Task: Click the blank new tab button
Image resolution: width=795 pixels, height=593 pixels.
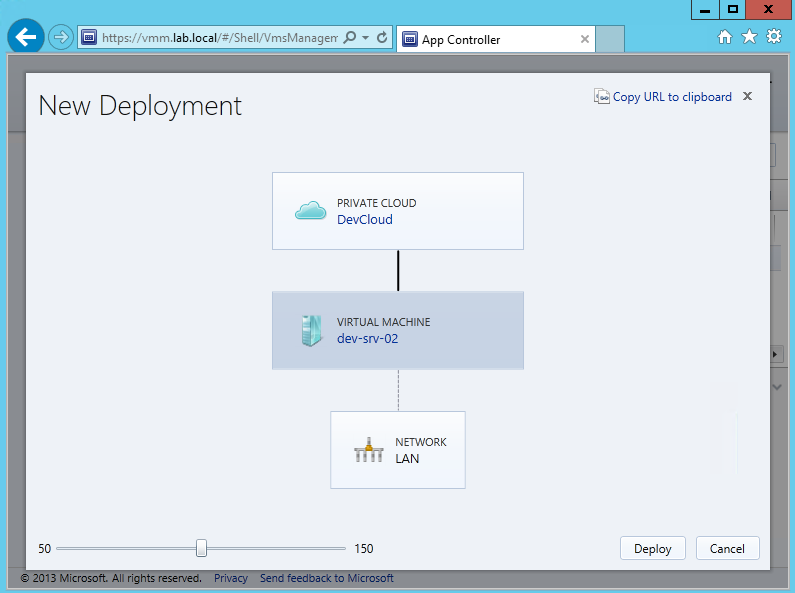Action: [609, 39]
